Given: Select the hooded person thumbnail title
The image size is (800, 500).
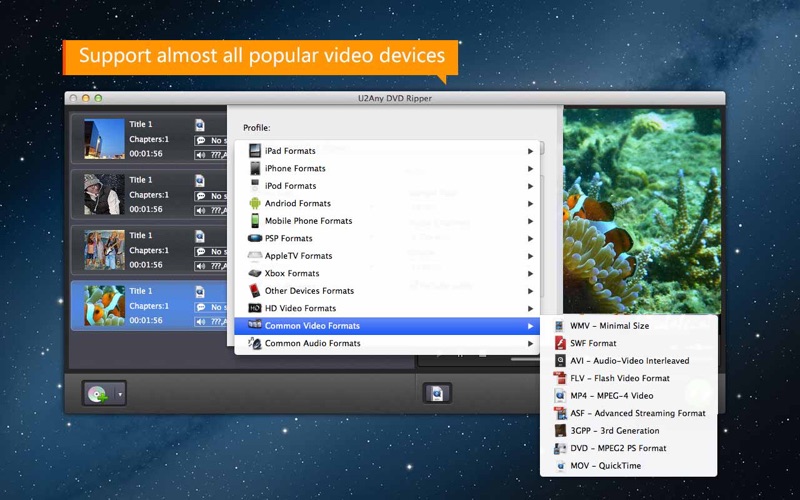Looking at the screenshot, I should tap(104, 194).
